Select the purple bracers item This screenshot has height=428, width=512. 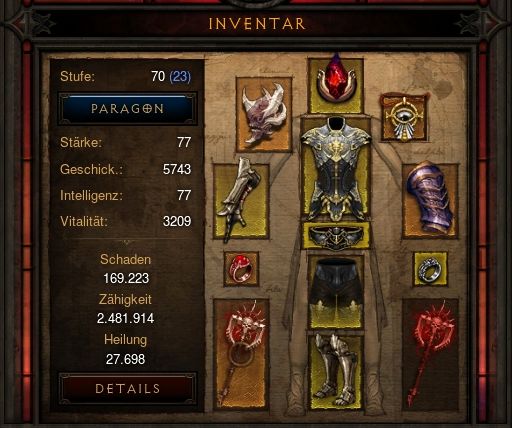[430, 201]
